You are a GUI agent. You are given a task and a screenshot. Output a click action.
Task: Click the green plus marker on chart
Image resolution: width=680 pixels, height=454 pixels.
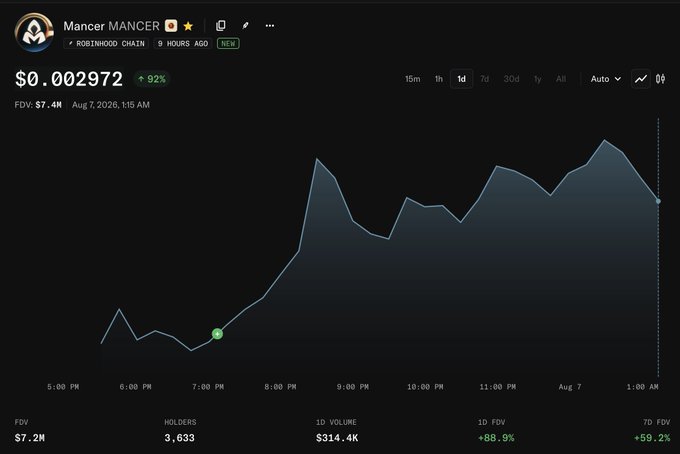click(x=217, y=334)
